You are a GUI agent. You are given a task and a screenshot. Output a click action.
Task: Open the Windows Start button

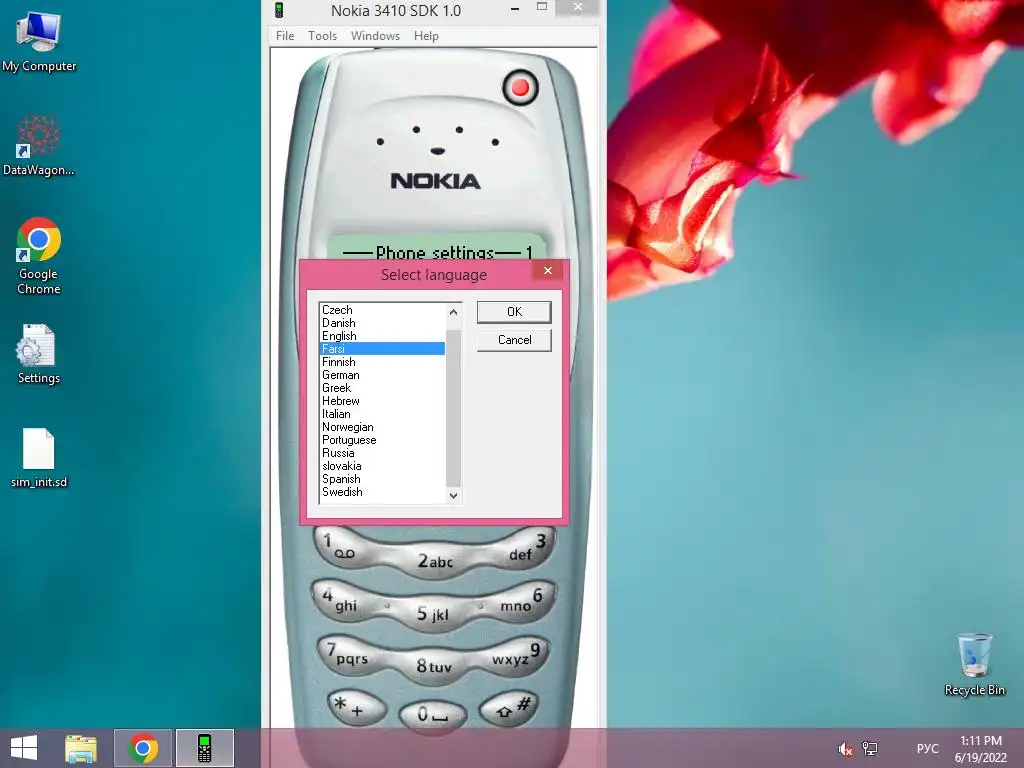click(x=24, y=748)
